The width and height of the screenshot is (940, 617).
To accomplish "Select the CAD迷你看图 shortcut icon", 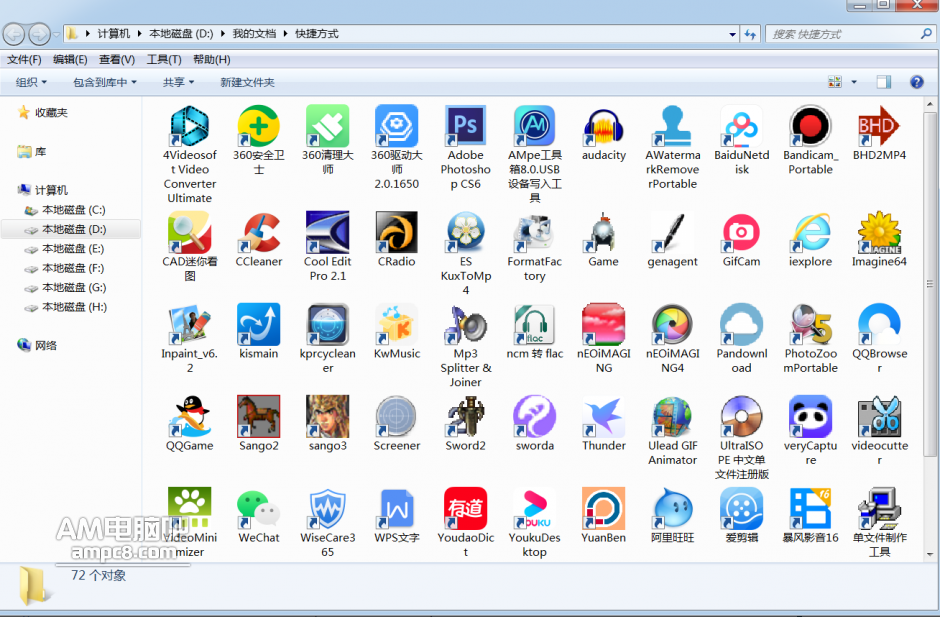I will pyautogui.click(x=189, y=232).
